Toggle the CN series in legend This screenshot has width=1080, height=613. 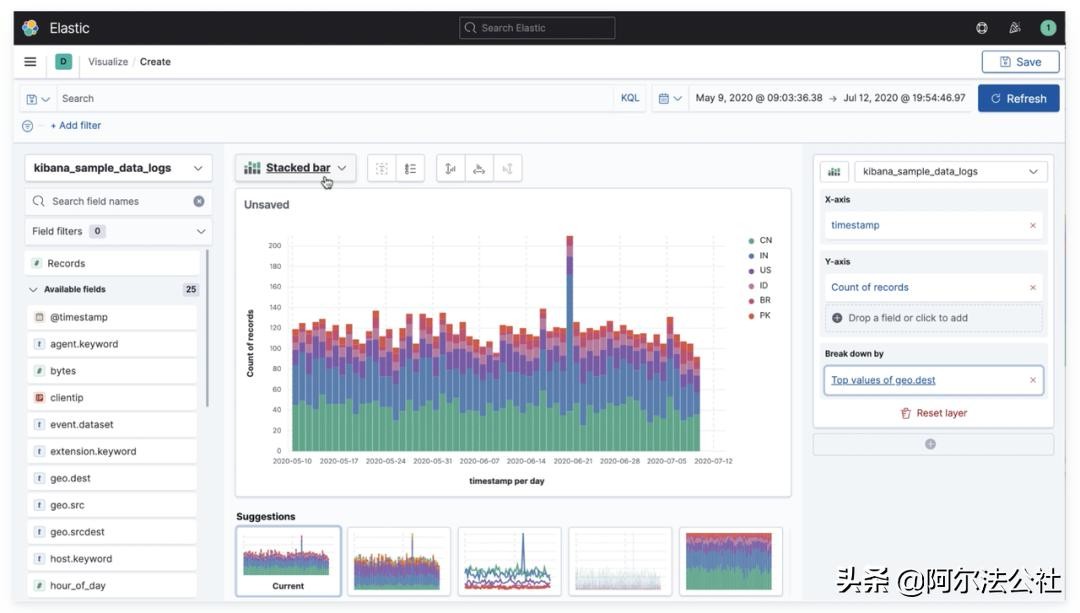[x=760, y=241]
